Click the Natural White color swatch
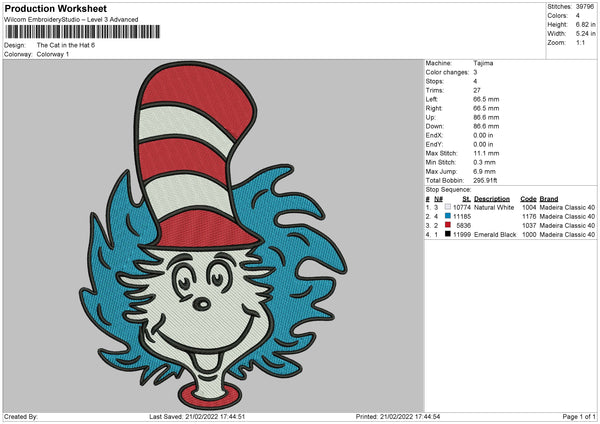Image resolution: width=600 pixels, height=424 pixels. tap(447, 207)
